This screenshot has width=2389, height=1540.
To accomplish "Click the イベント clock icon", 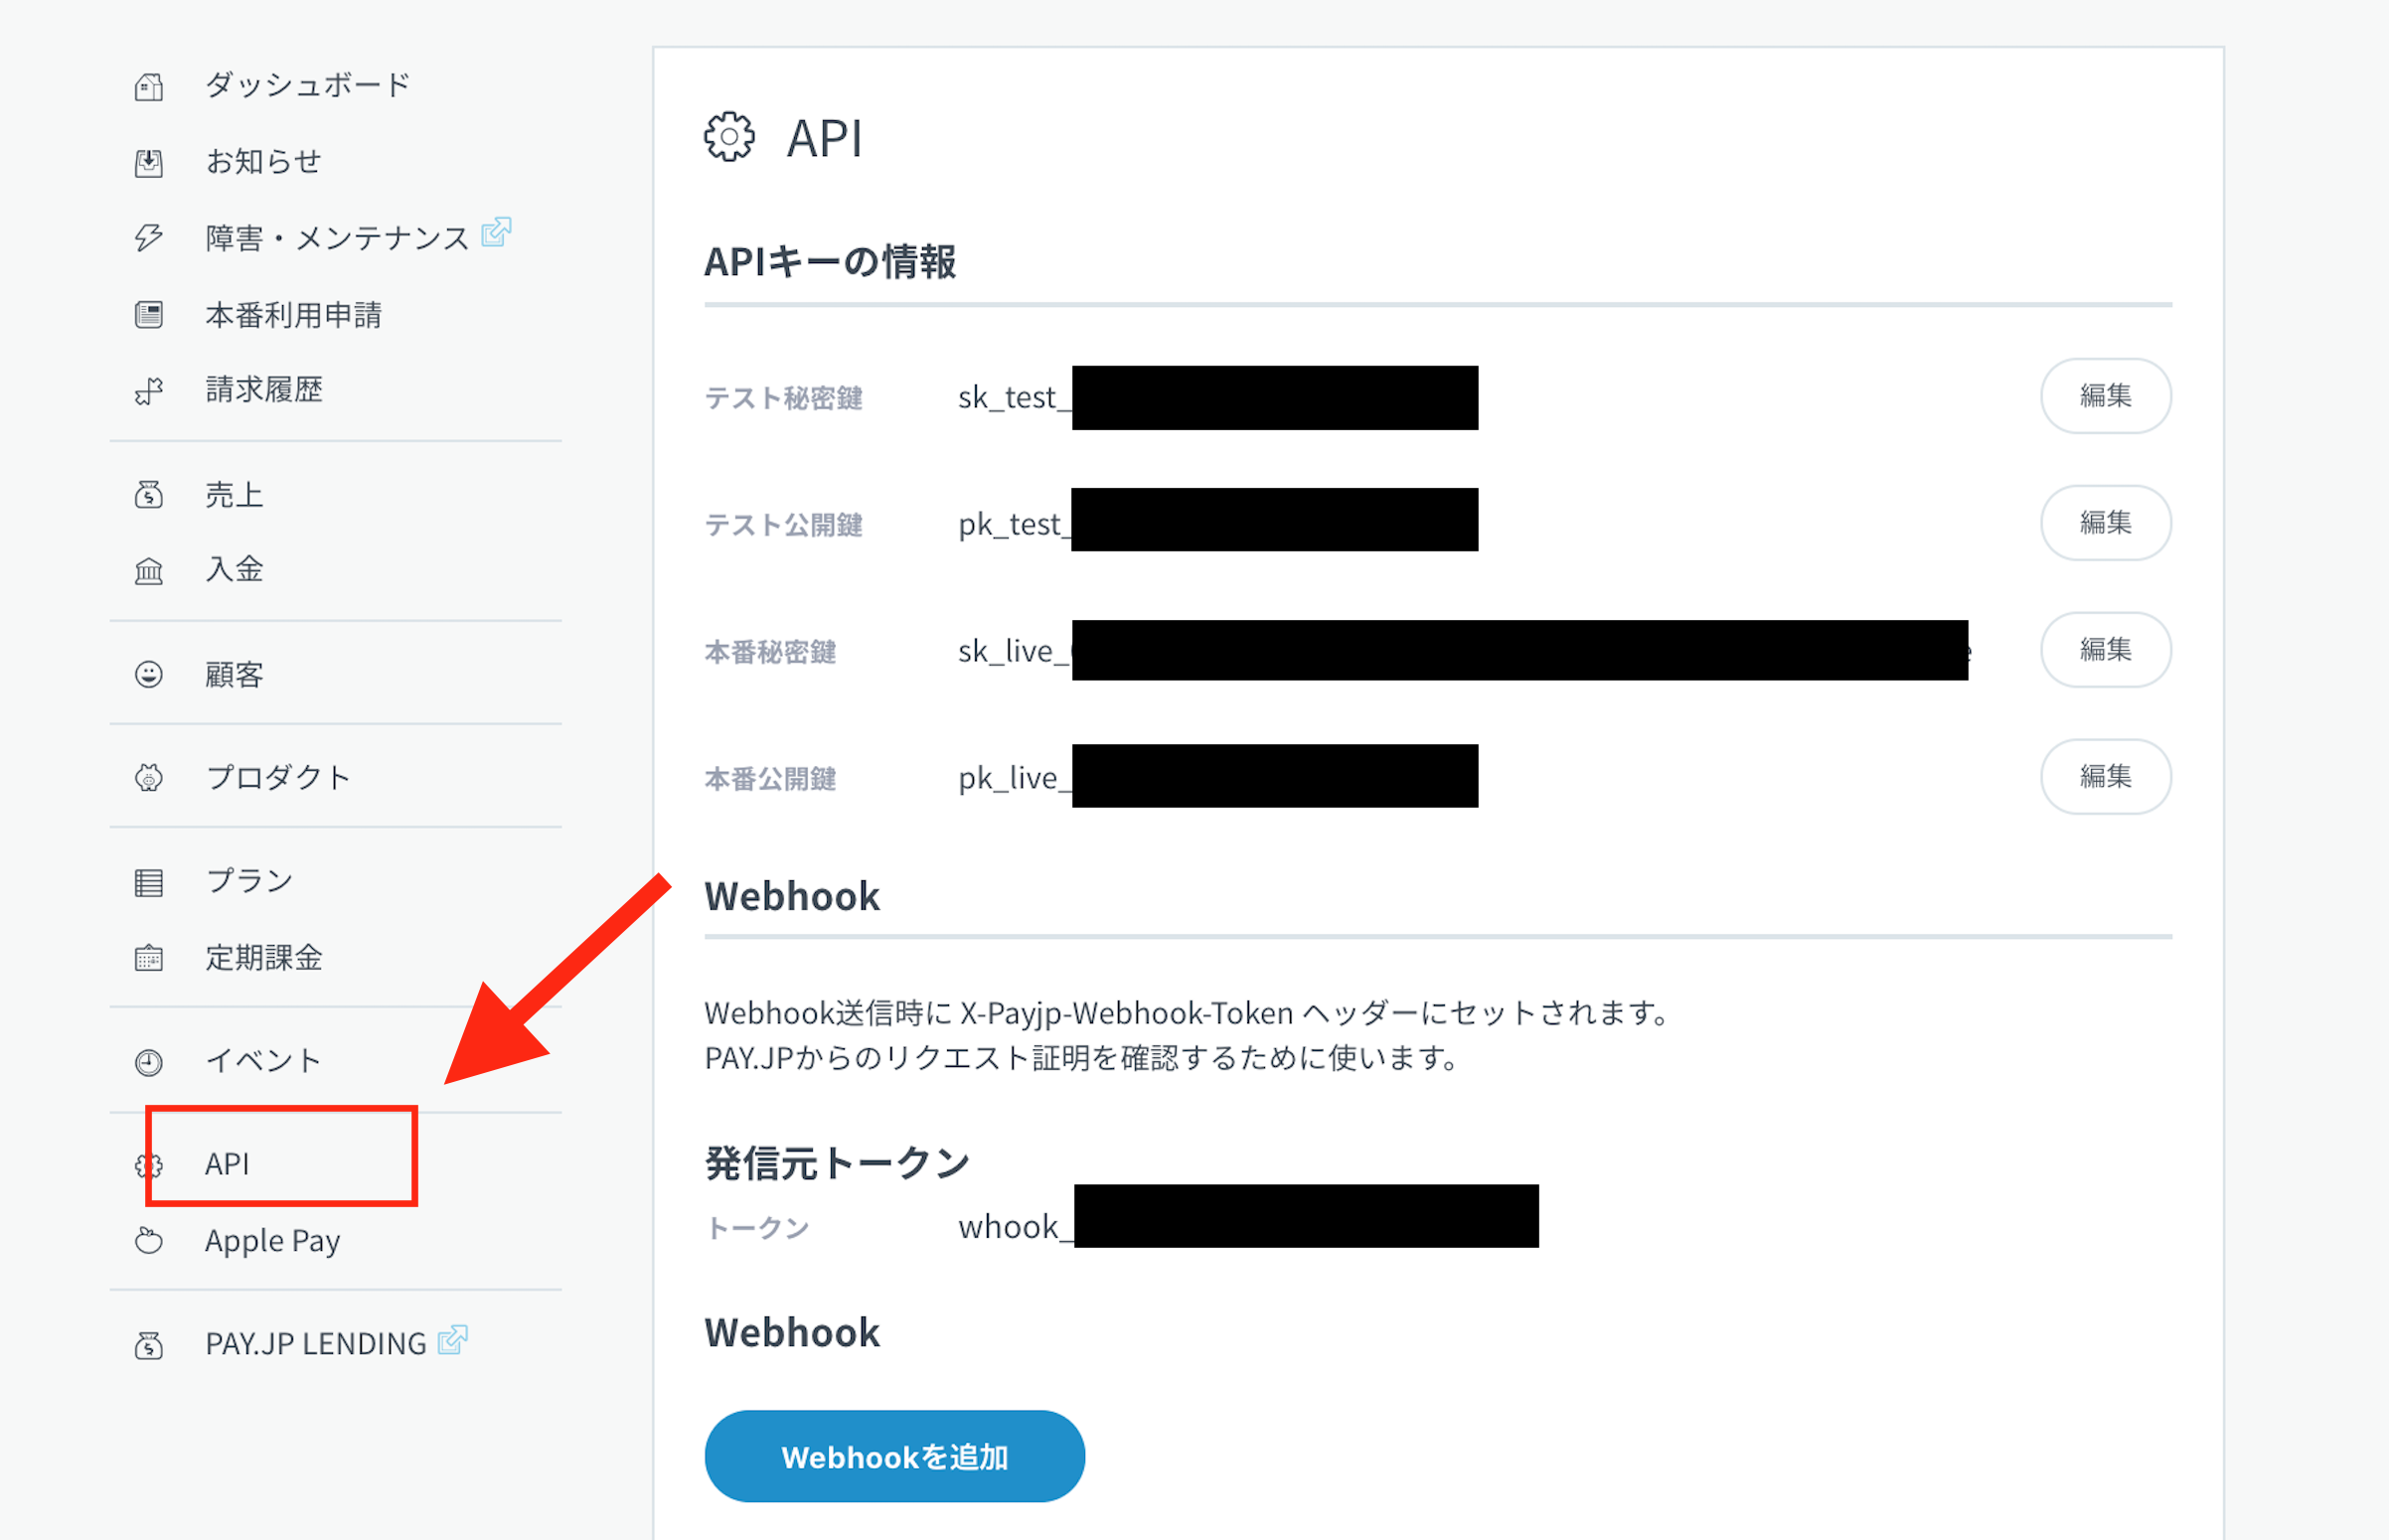I will pyautogui.click(x=148, y=1062).
